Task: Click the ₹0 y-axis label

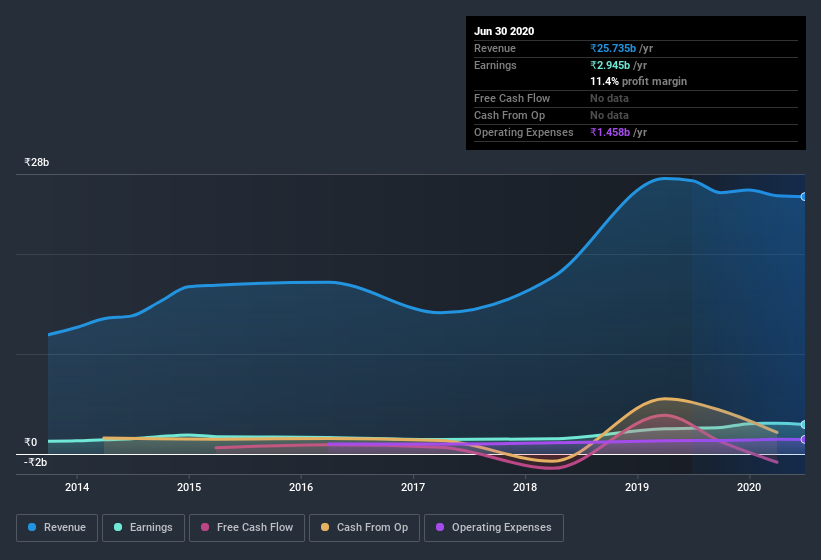Action: click(31, 442)
